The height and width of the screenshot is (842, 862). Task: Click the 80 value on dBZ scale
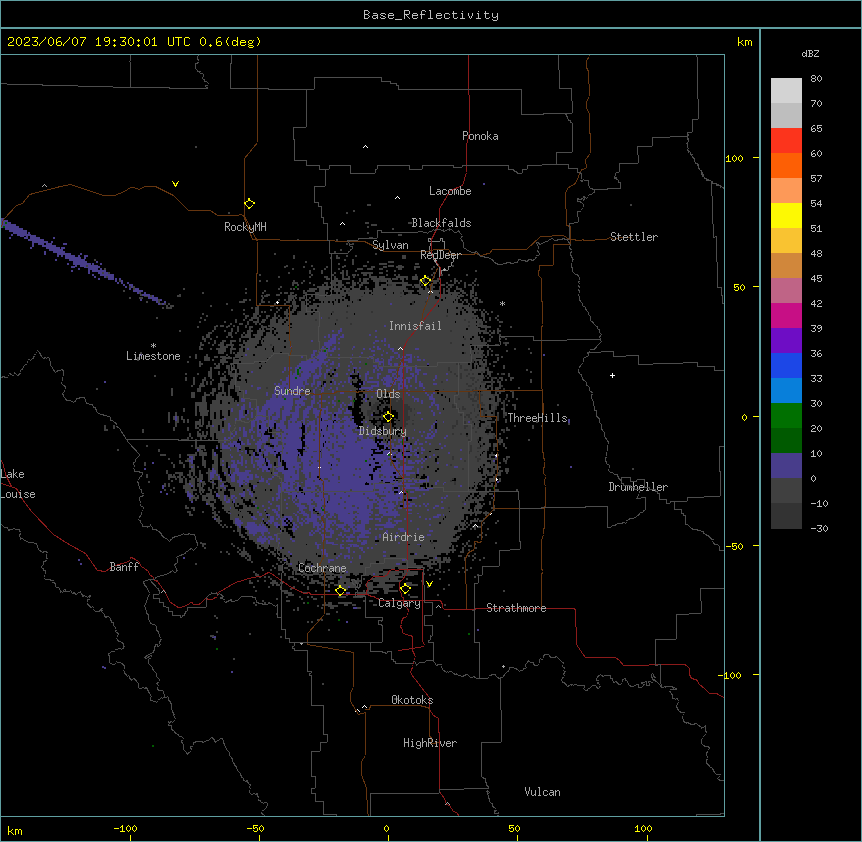pyautogui.click(x=816, y=79)
